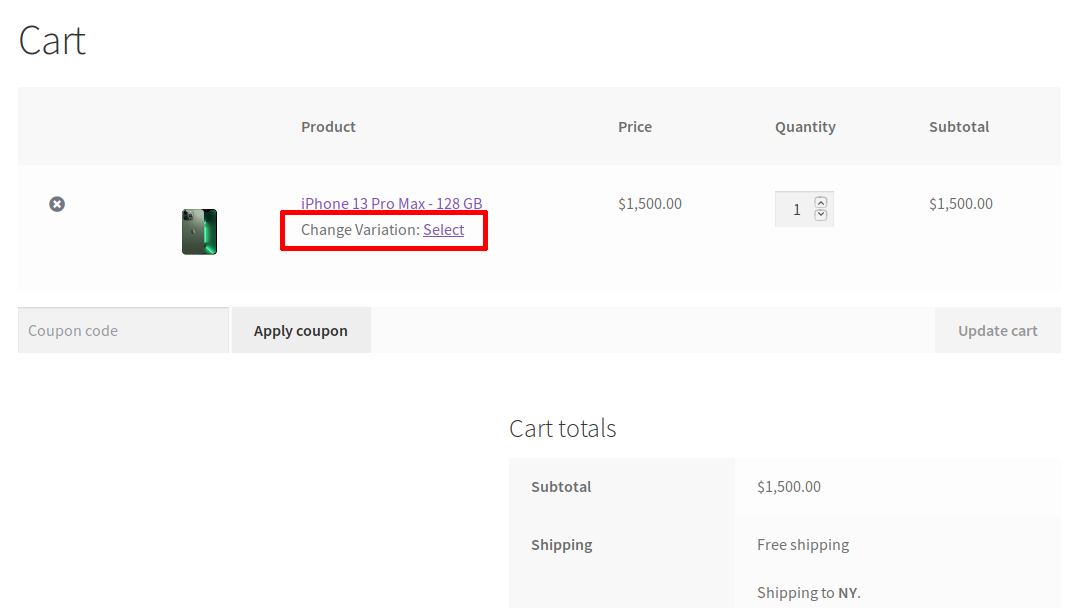This screenshot has width=1080, height=608.
Task: Remove the iPhone item from cart
Action: [57, 204]
